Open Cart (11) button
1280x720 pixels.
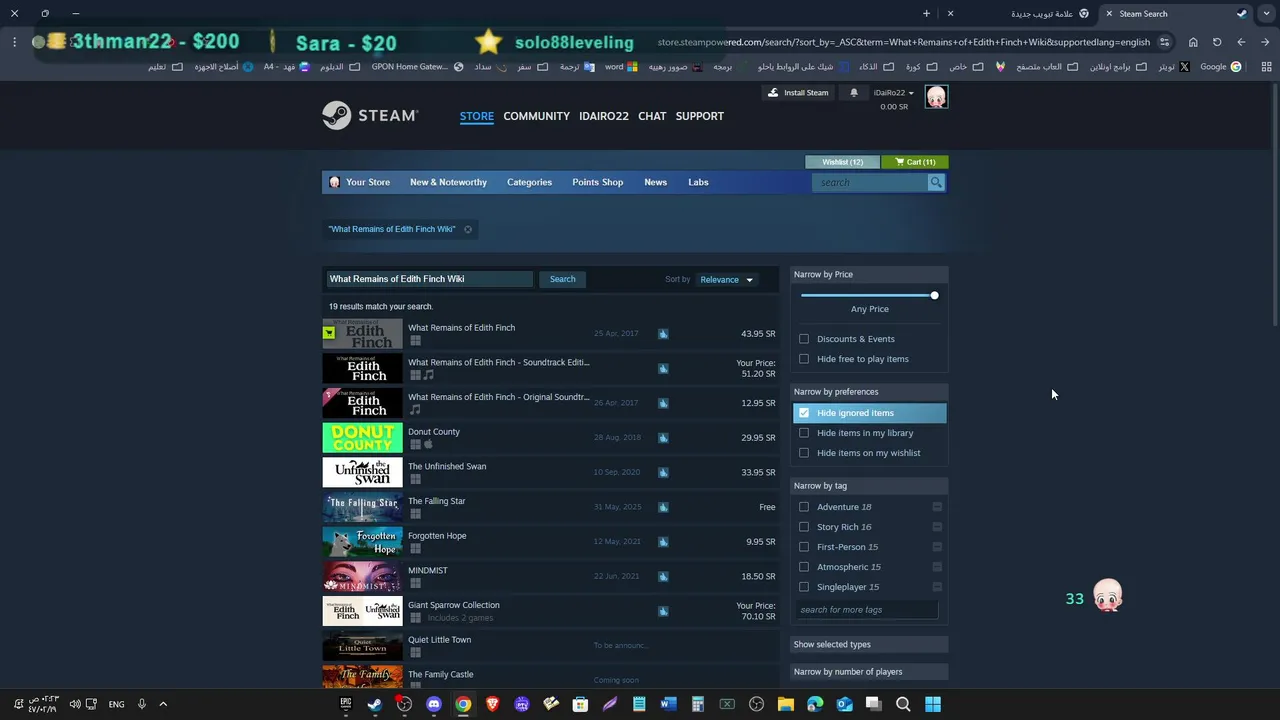click(915, 162)
